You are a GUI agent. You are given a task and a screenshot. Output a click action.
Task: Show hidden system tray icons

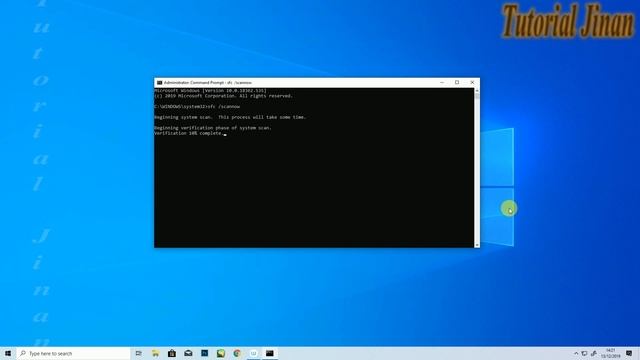tap(576, 353)
